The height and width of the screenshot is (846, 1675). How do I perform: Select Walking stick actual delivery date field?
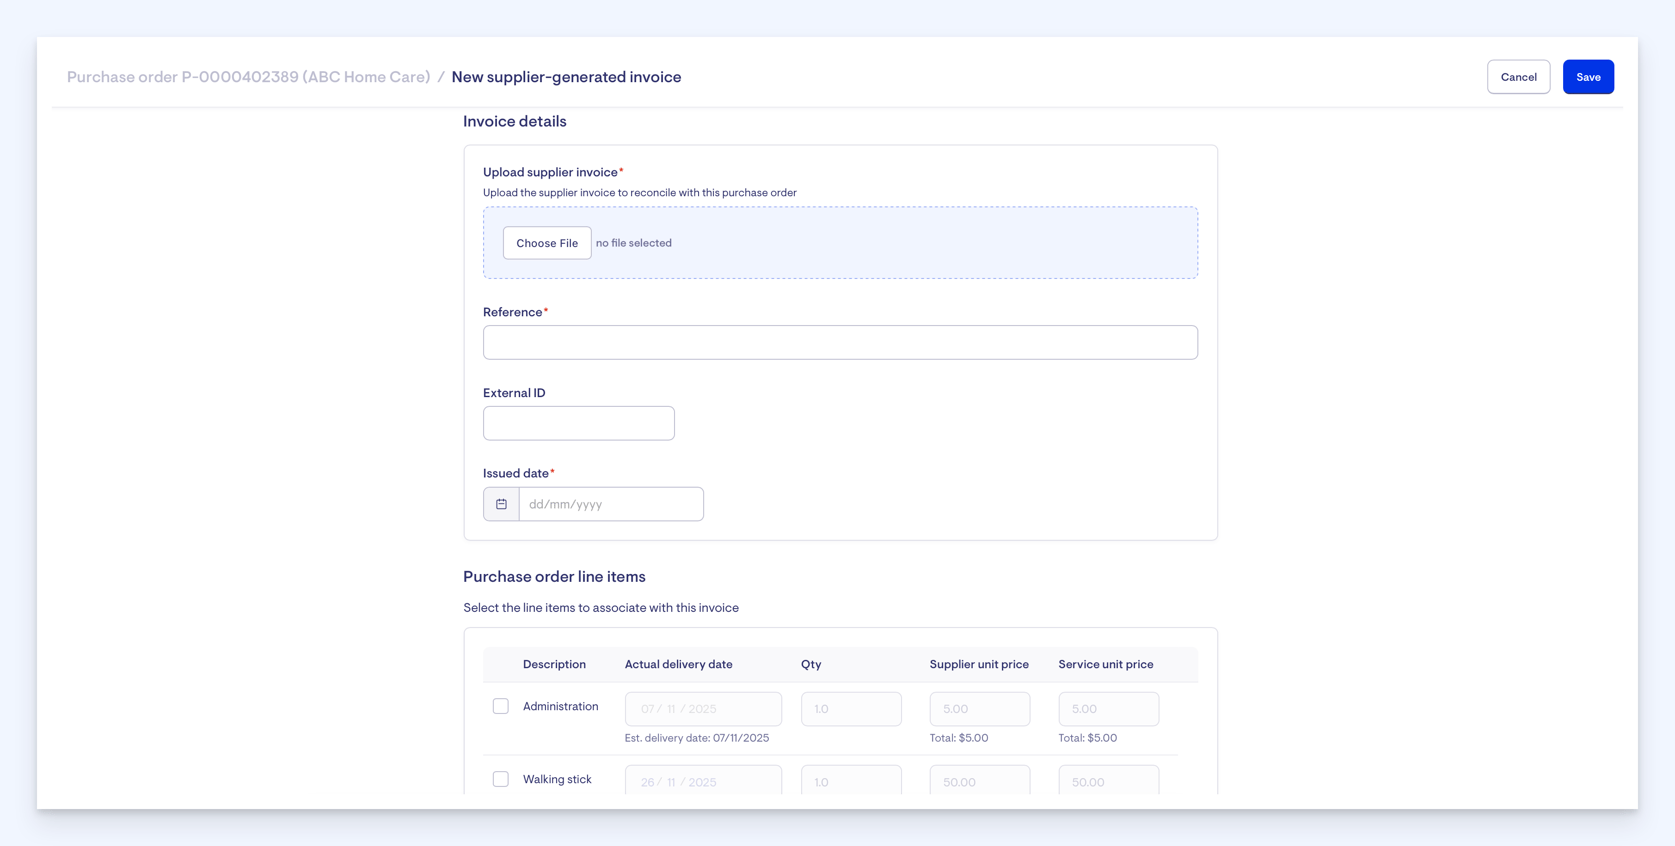click(703, 780)
